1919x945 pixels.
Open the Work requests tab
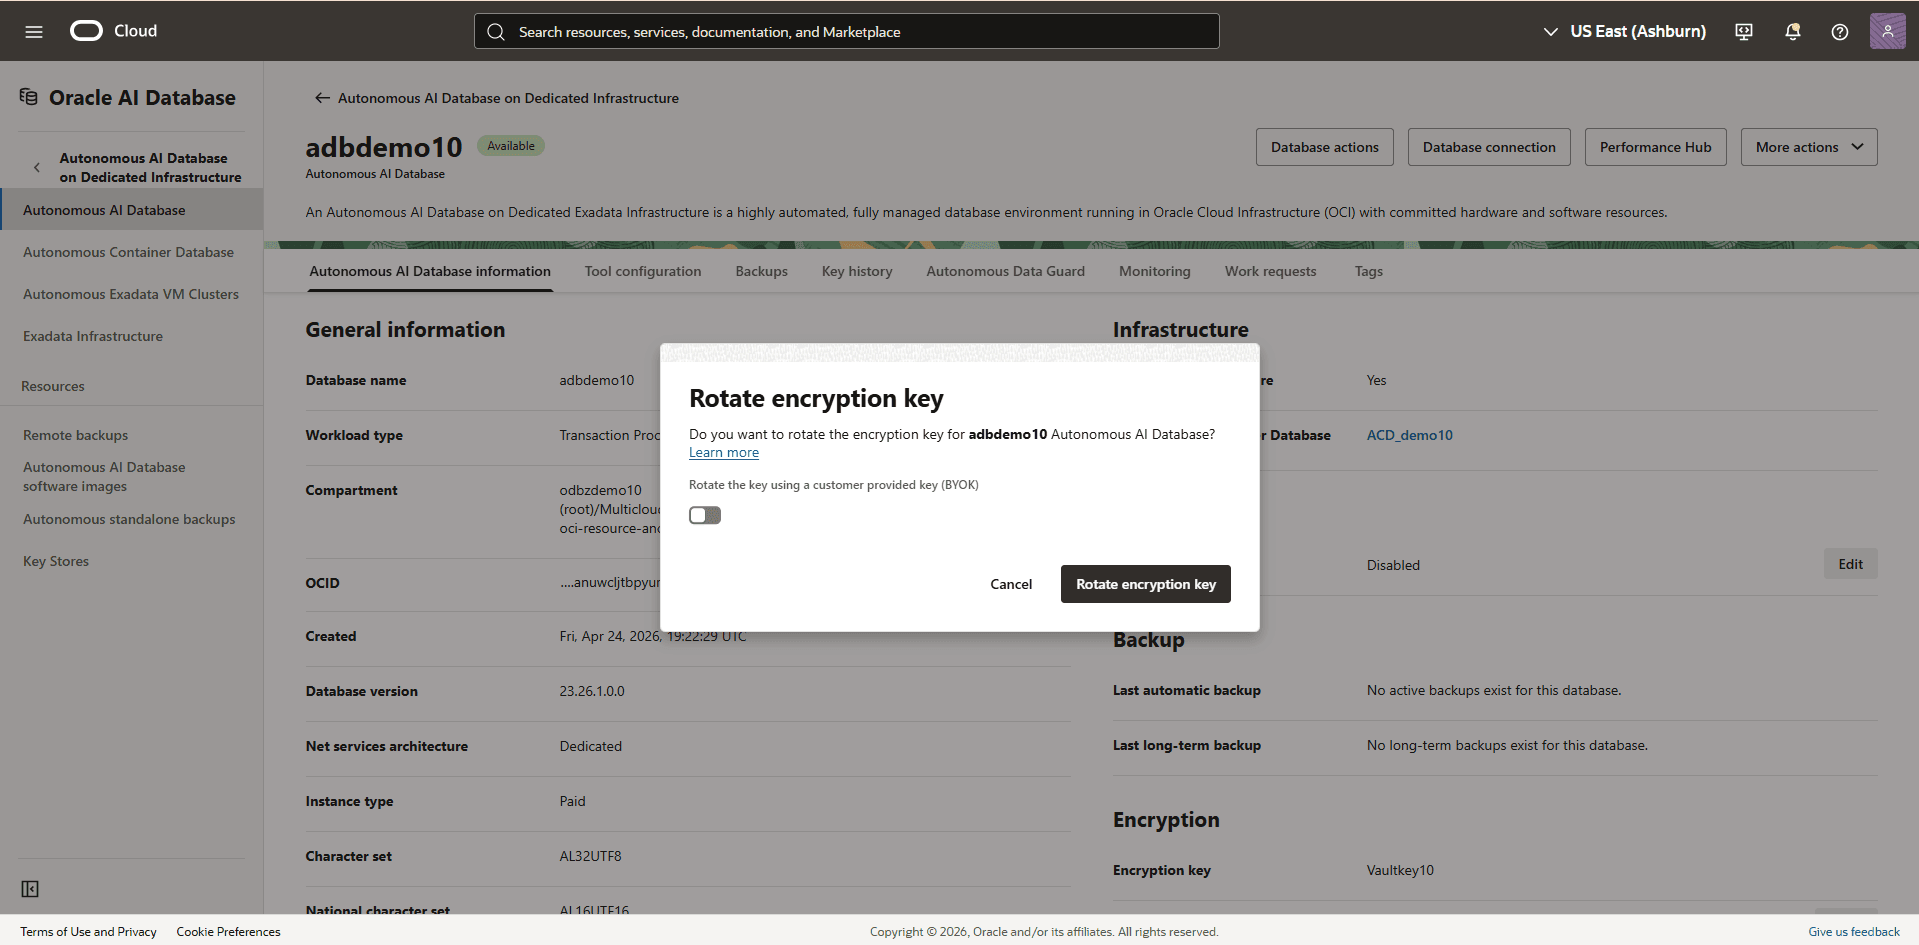click(1270, 271)
